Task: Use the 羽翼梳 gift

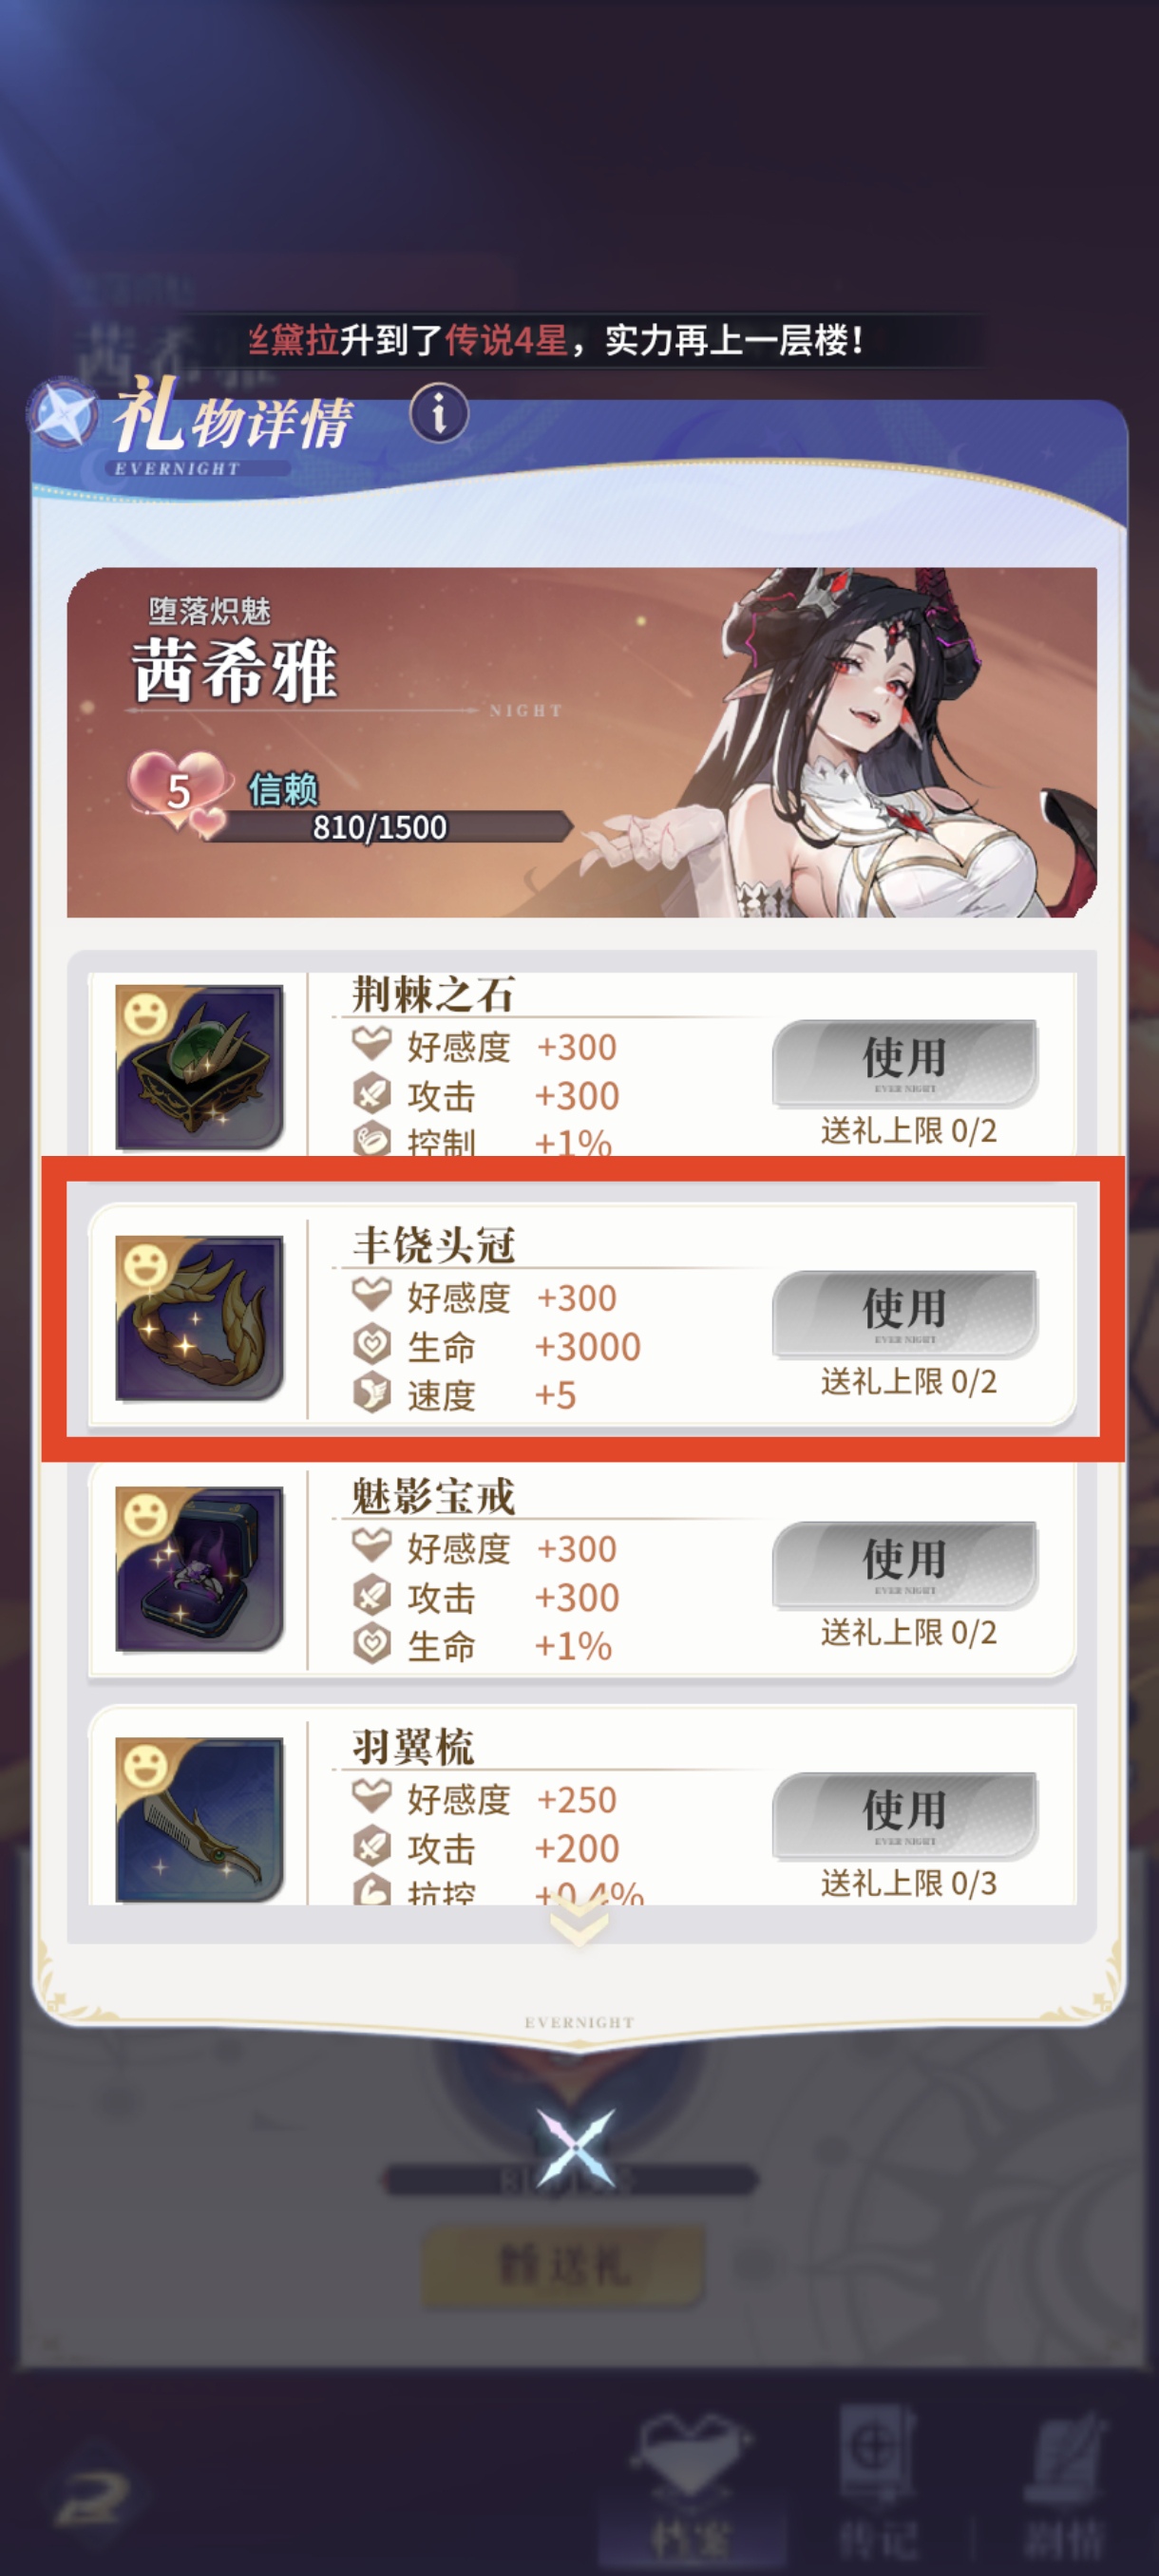Action: (x=905, y=1816)
